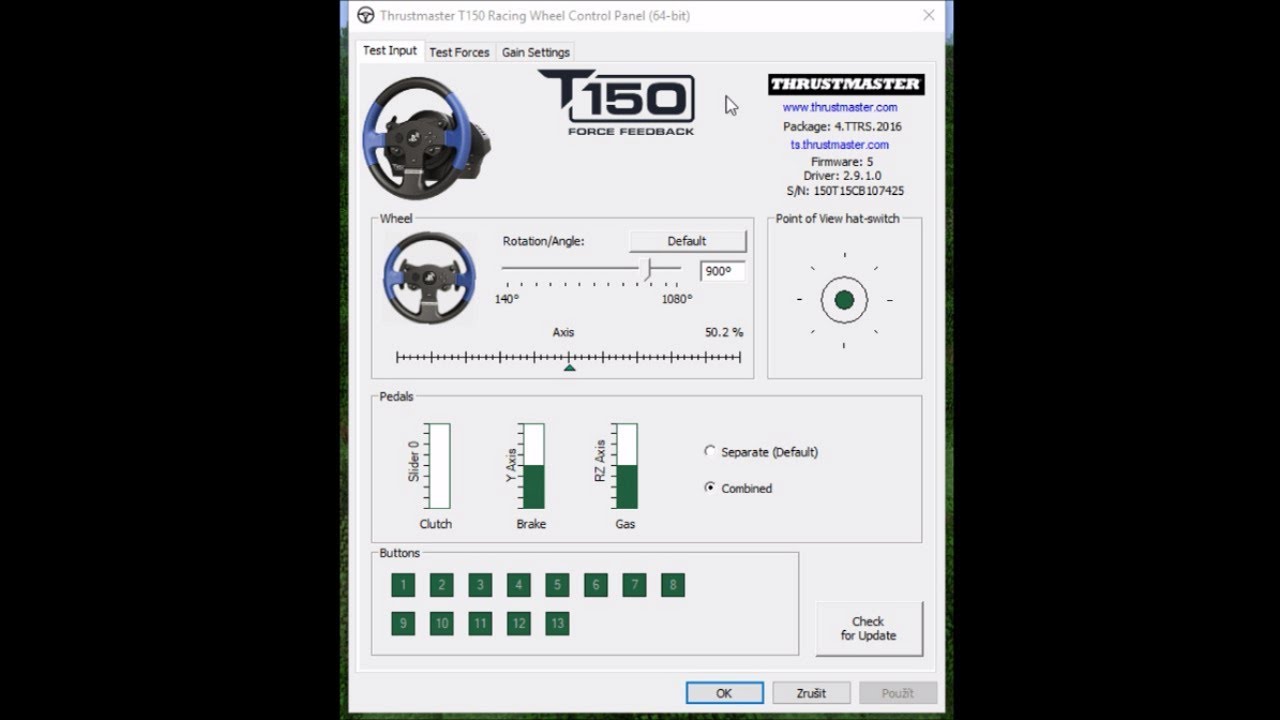1280x720 pixels.
Task: Click button indicator 9
Action: coord(403,623)
